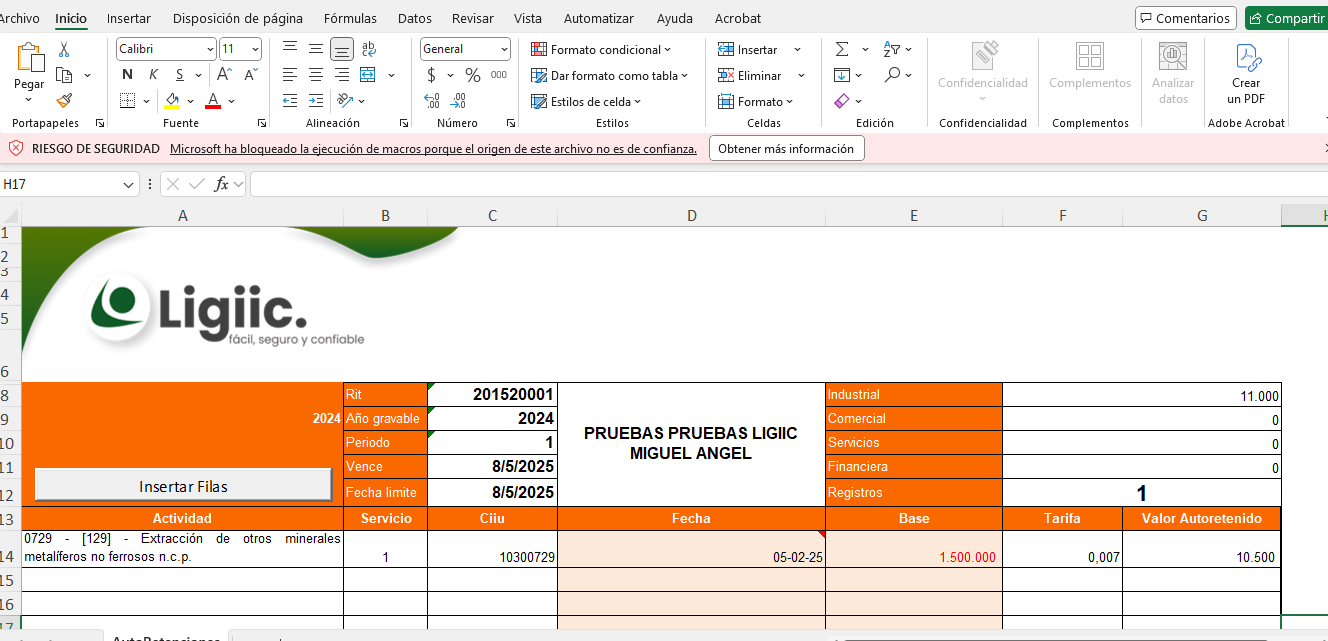Click the Compartir button
Viewport: 1328px width, 641px height.
(x=1287, y=18)
